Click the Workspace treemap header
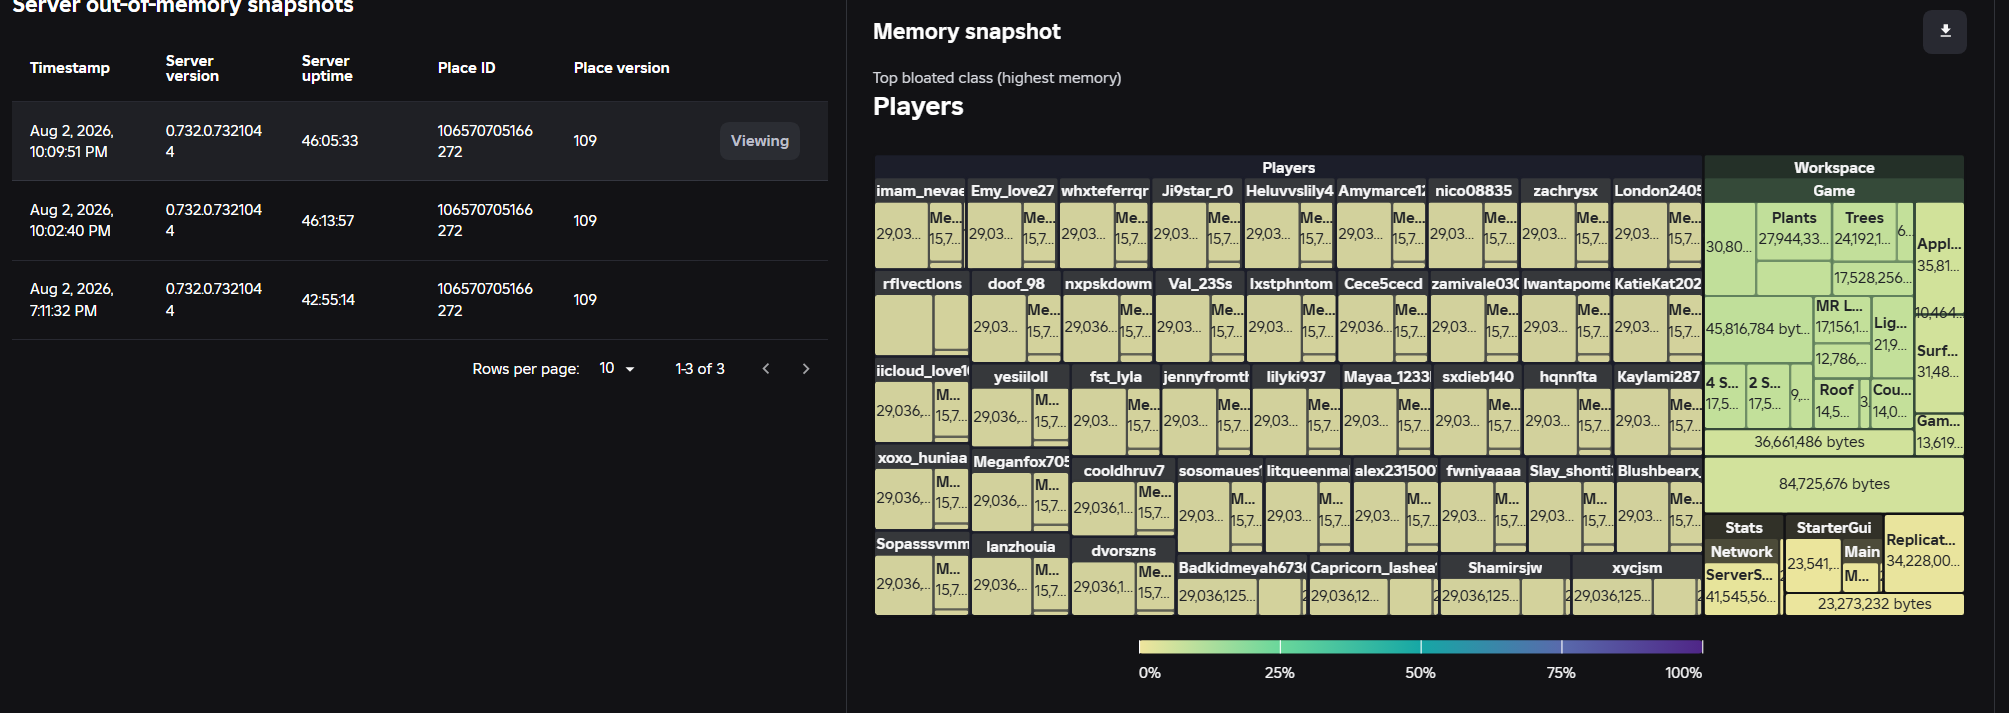The image size is (2009, 713). tap(1834, 167)
